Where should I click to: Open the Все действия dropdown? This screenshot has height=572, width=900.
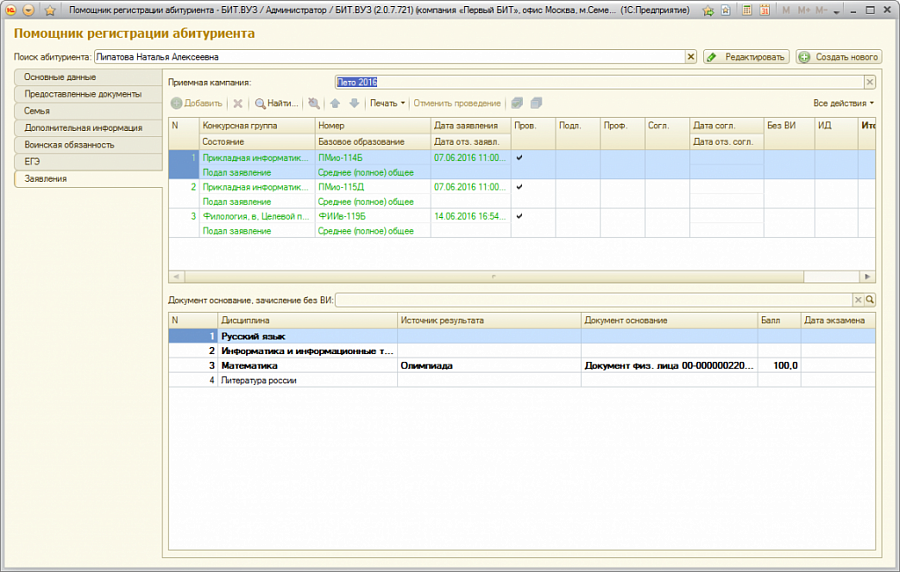coord(843,103)
